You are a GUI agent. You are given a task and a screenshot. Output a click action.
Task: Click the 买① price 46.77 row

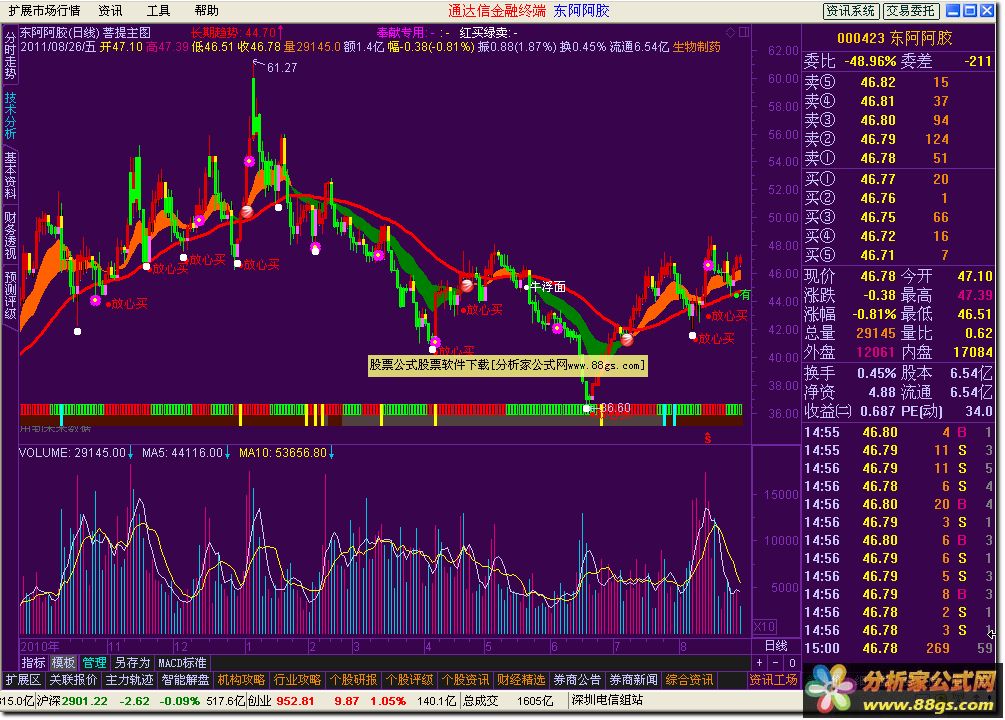[897, 180]
